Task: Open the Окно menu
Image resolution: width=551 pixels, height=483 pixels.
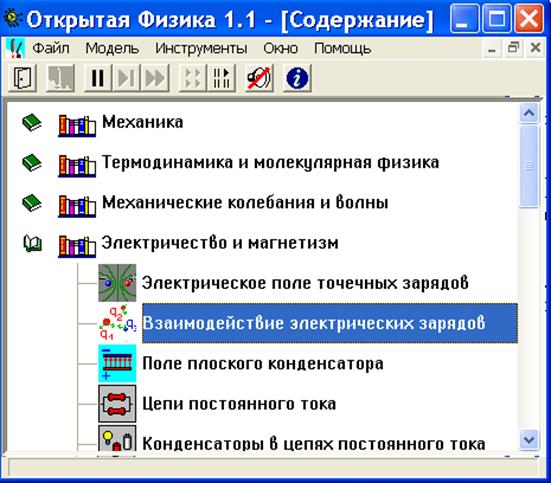Action: pyautogui.click(x=281, y=48)
